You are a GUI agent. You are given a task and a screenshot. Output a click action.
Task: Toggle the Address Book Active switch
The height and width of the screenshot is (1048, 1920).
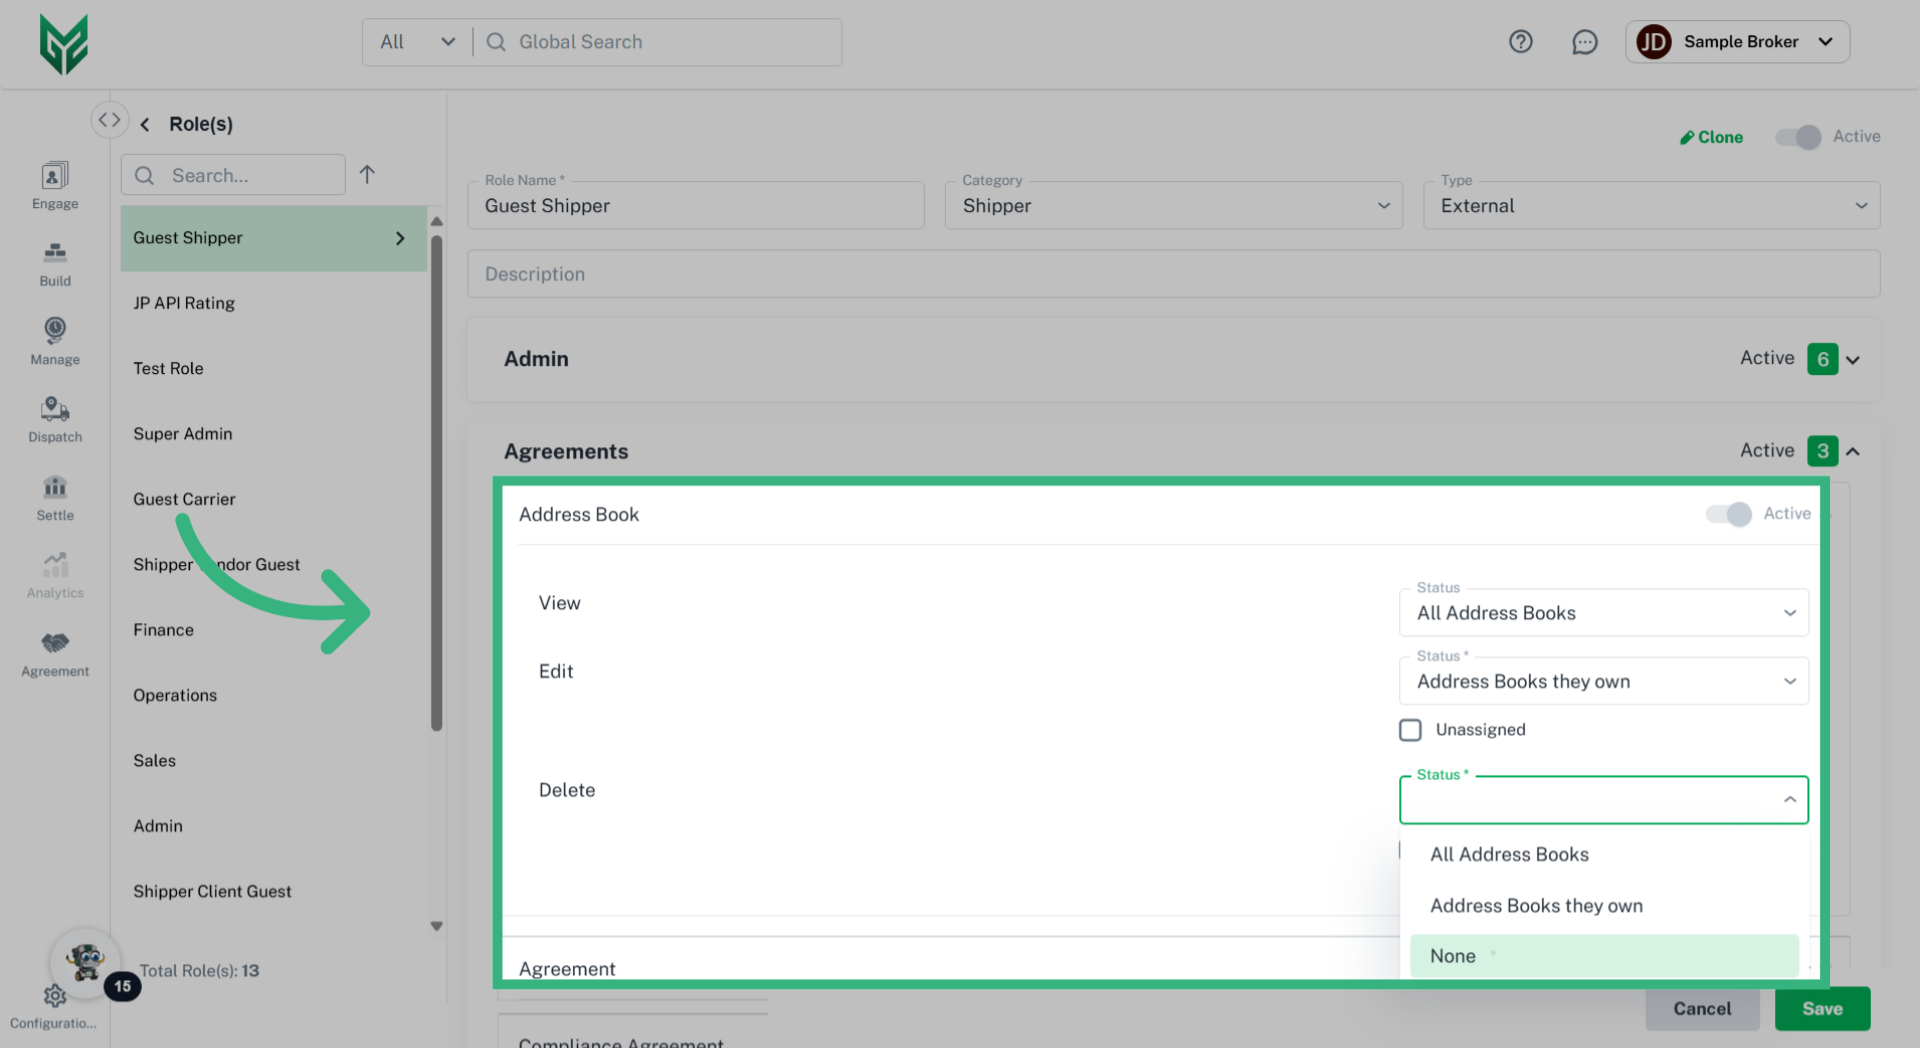[1728, 514]
